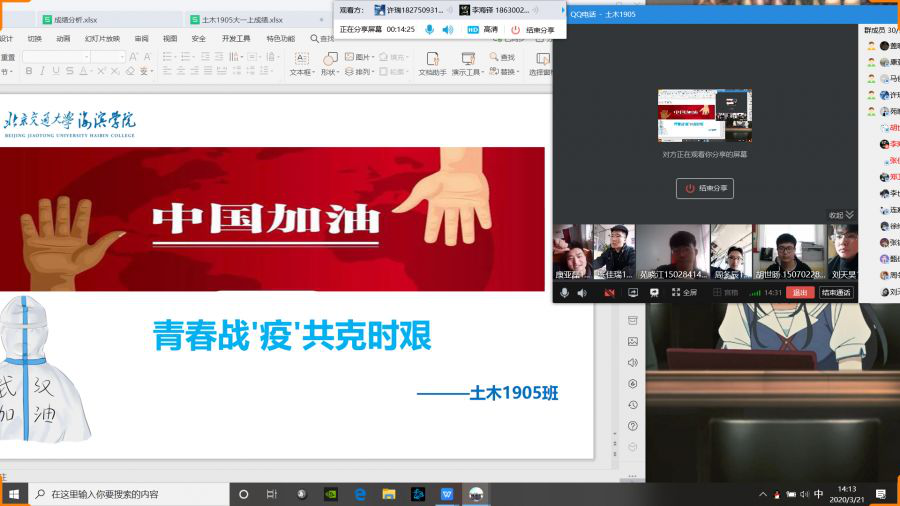900x506 pixels.
Task: Expand the 演示工具 dropdown
Action: pyautogui.click(x=468, y=72)
